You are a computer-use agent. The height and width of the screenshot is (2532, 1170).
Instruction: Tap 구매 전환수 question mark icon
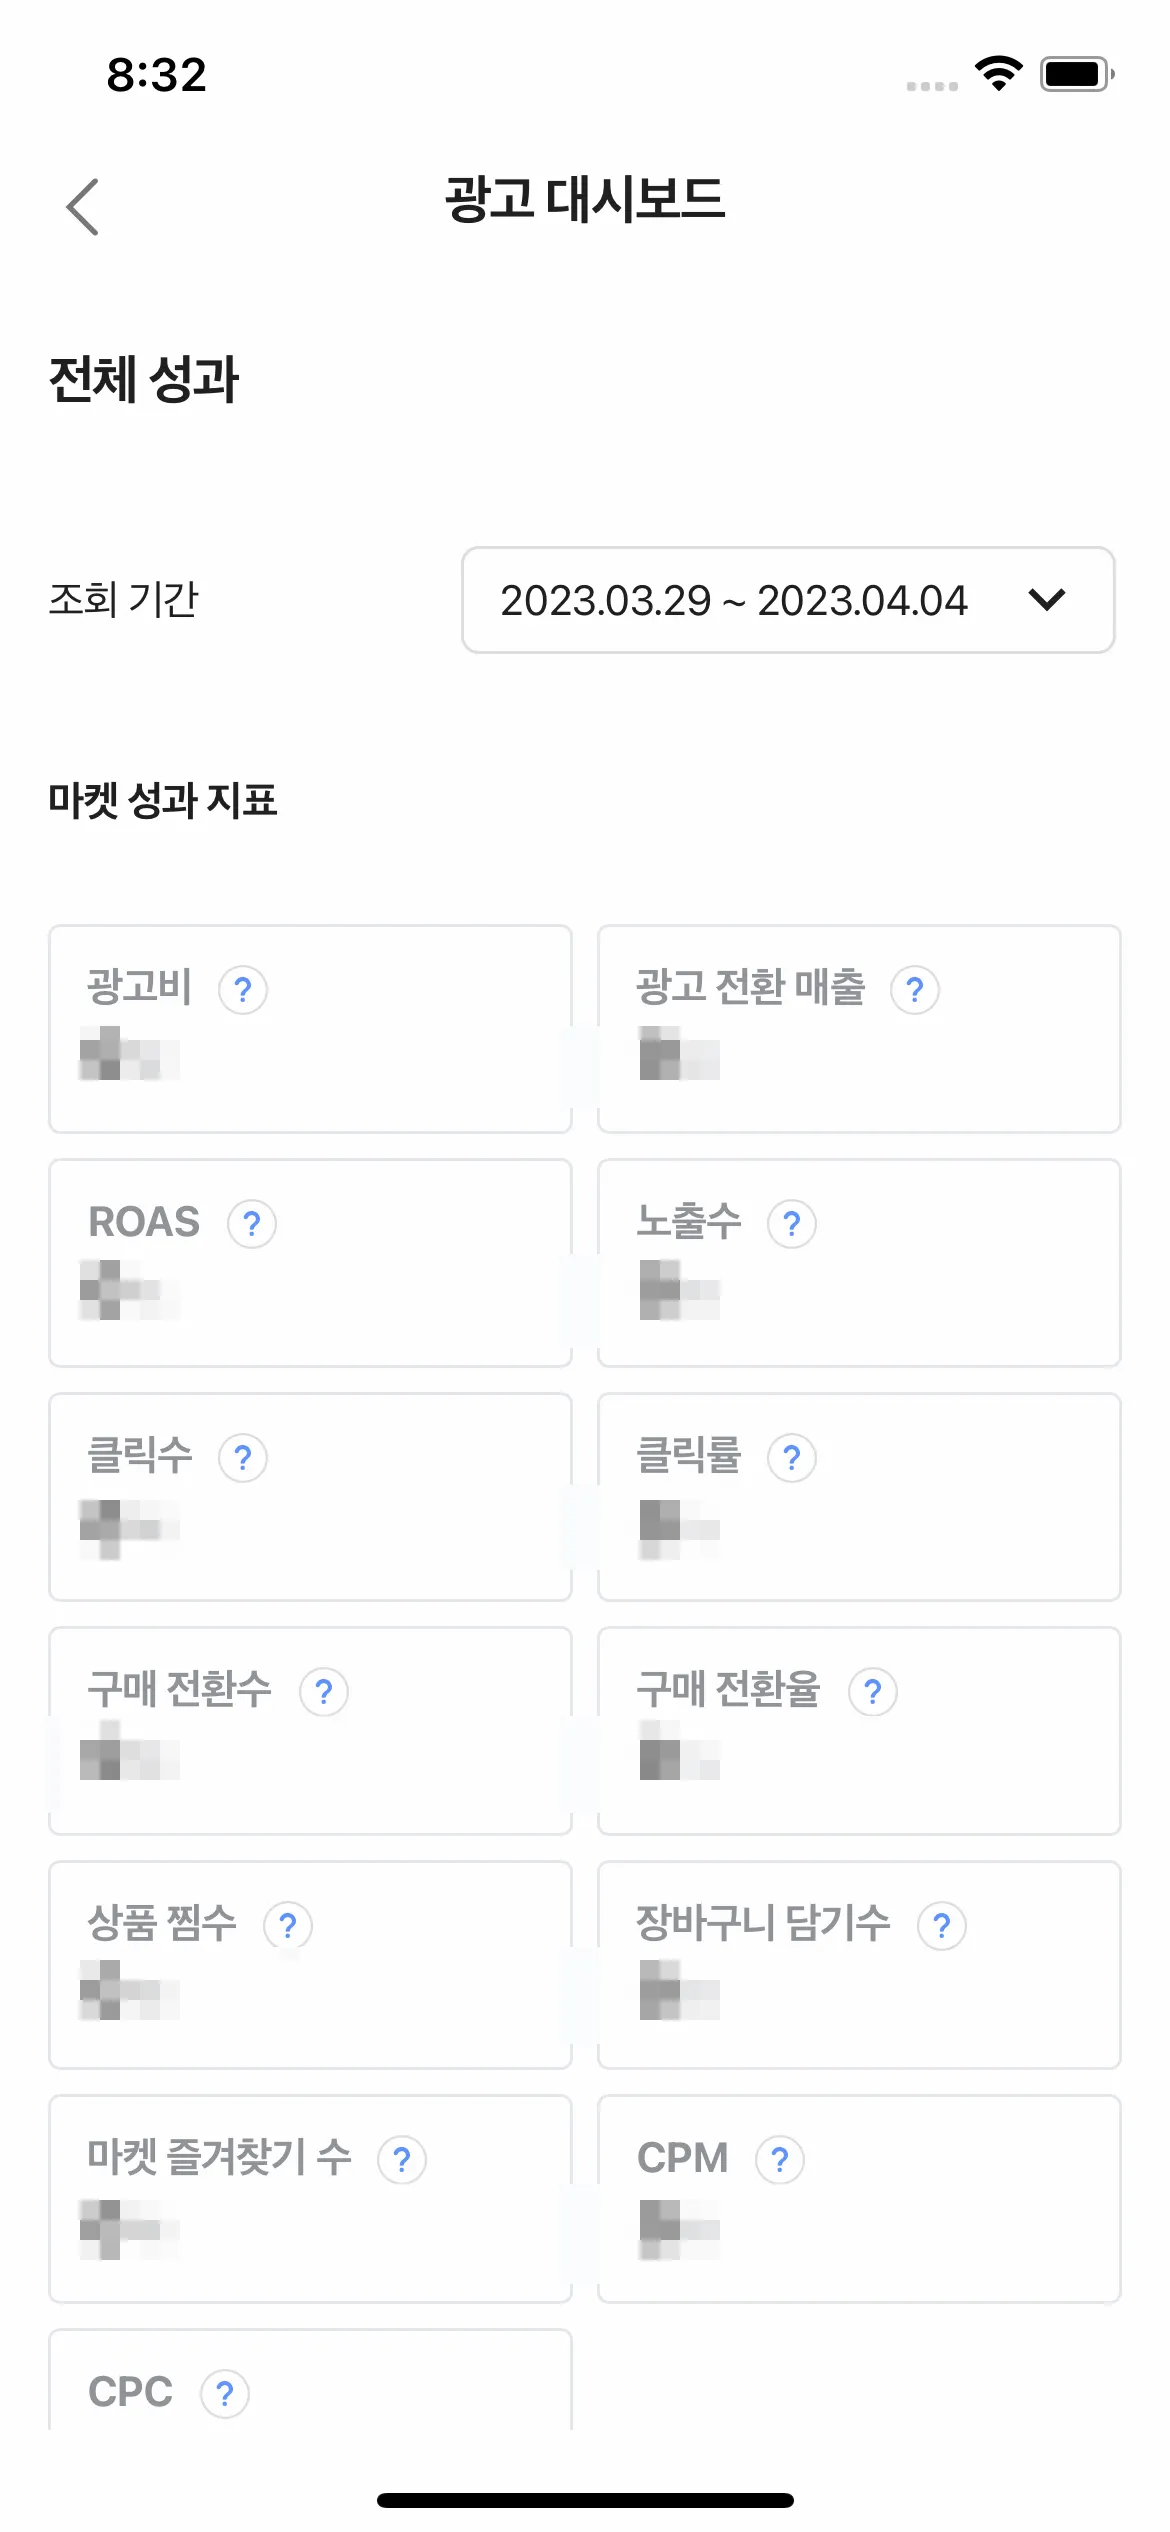point(324,1692)
